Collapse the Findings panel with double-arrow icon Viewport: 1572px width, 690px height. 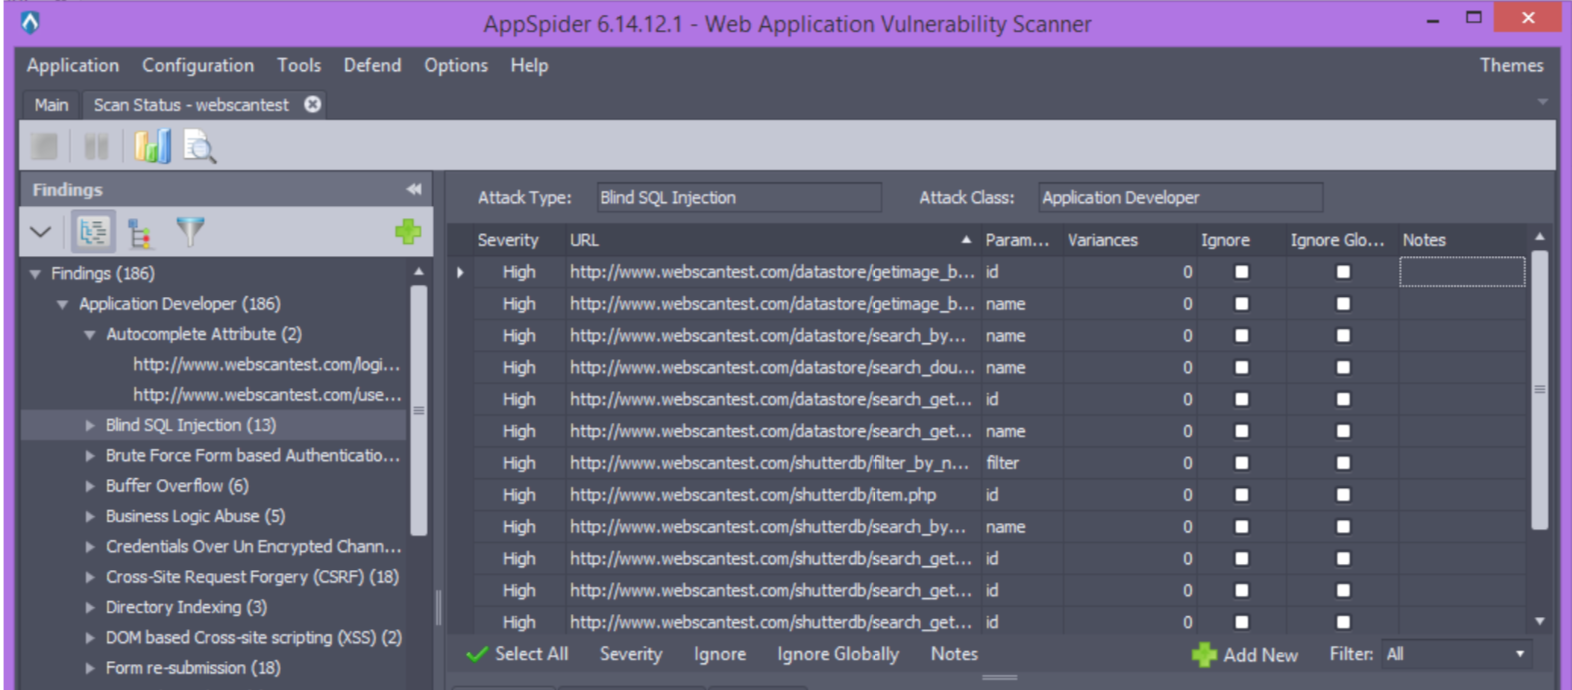(x=413, y=189)
